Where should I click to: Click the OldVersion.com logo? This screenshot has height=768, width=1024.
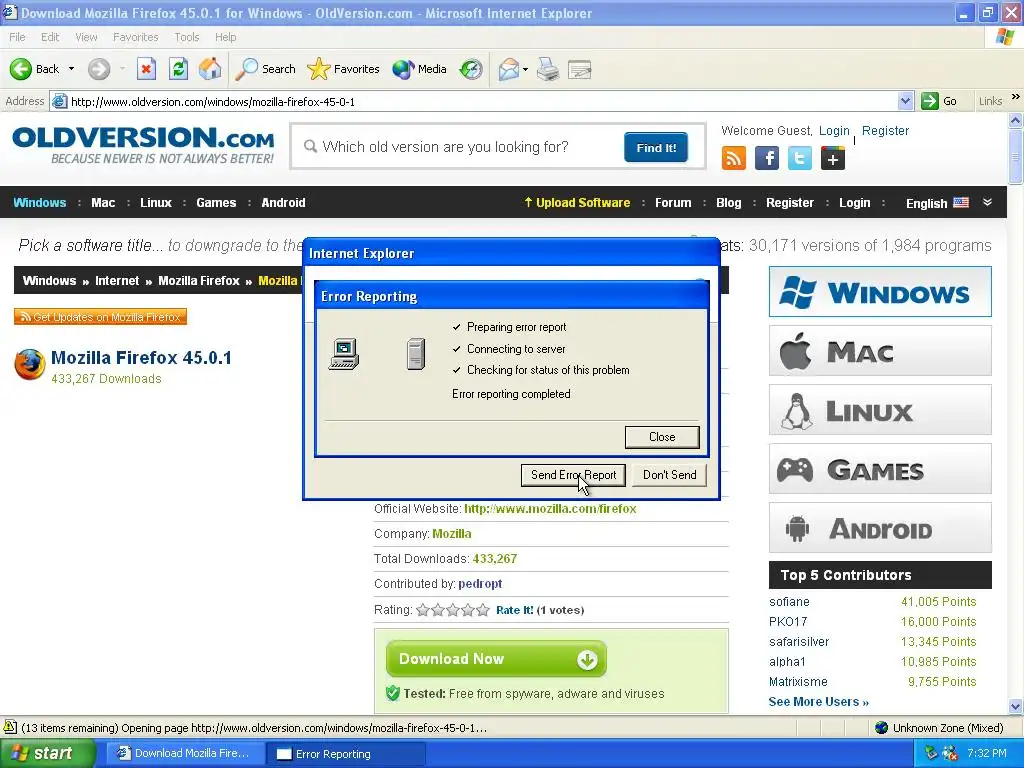(x=143, y=145)
